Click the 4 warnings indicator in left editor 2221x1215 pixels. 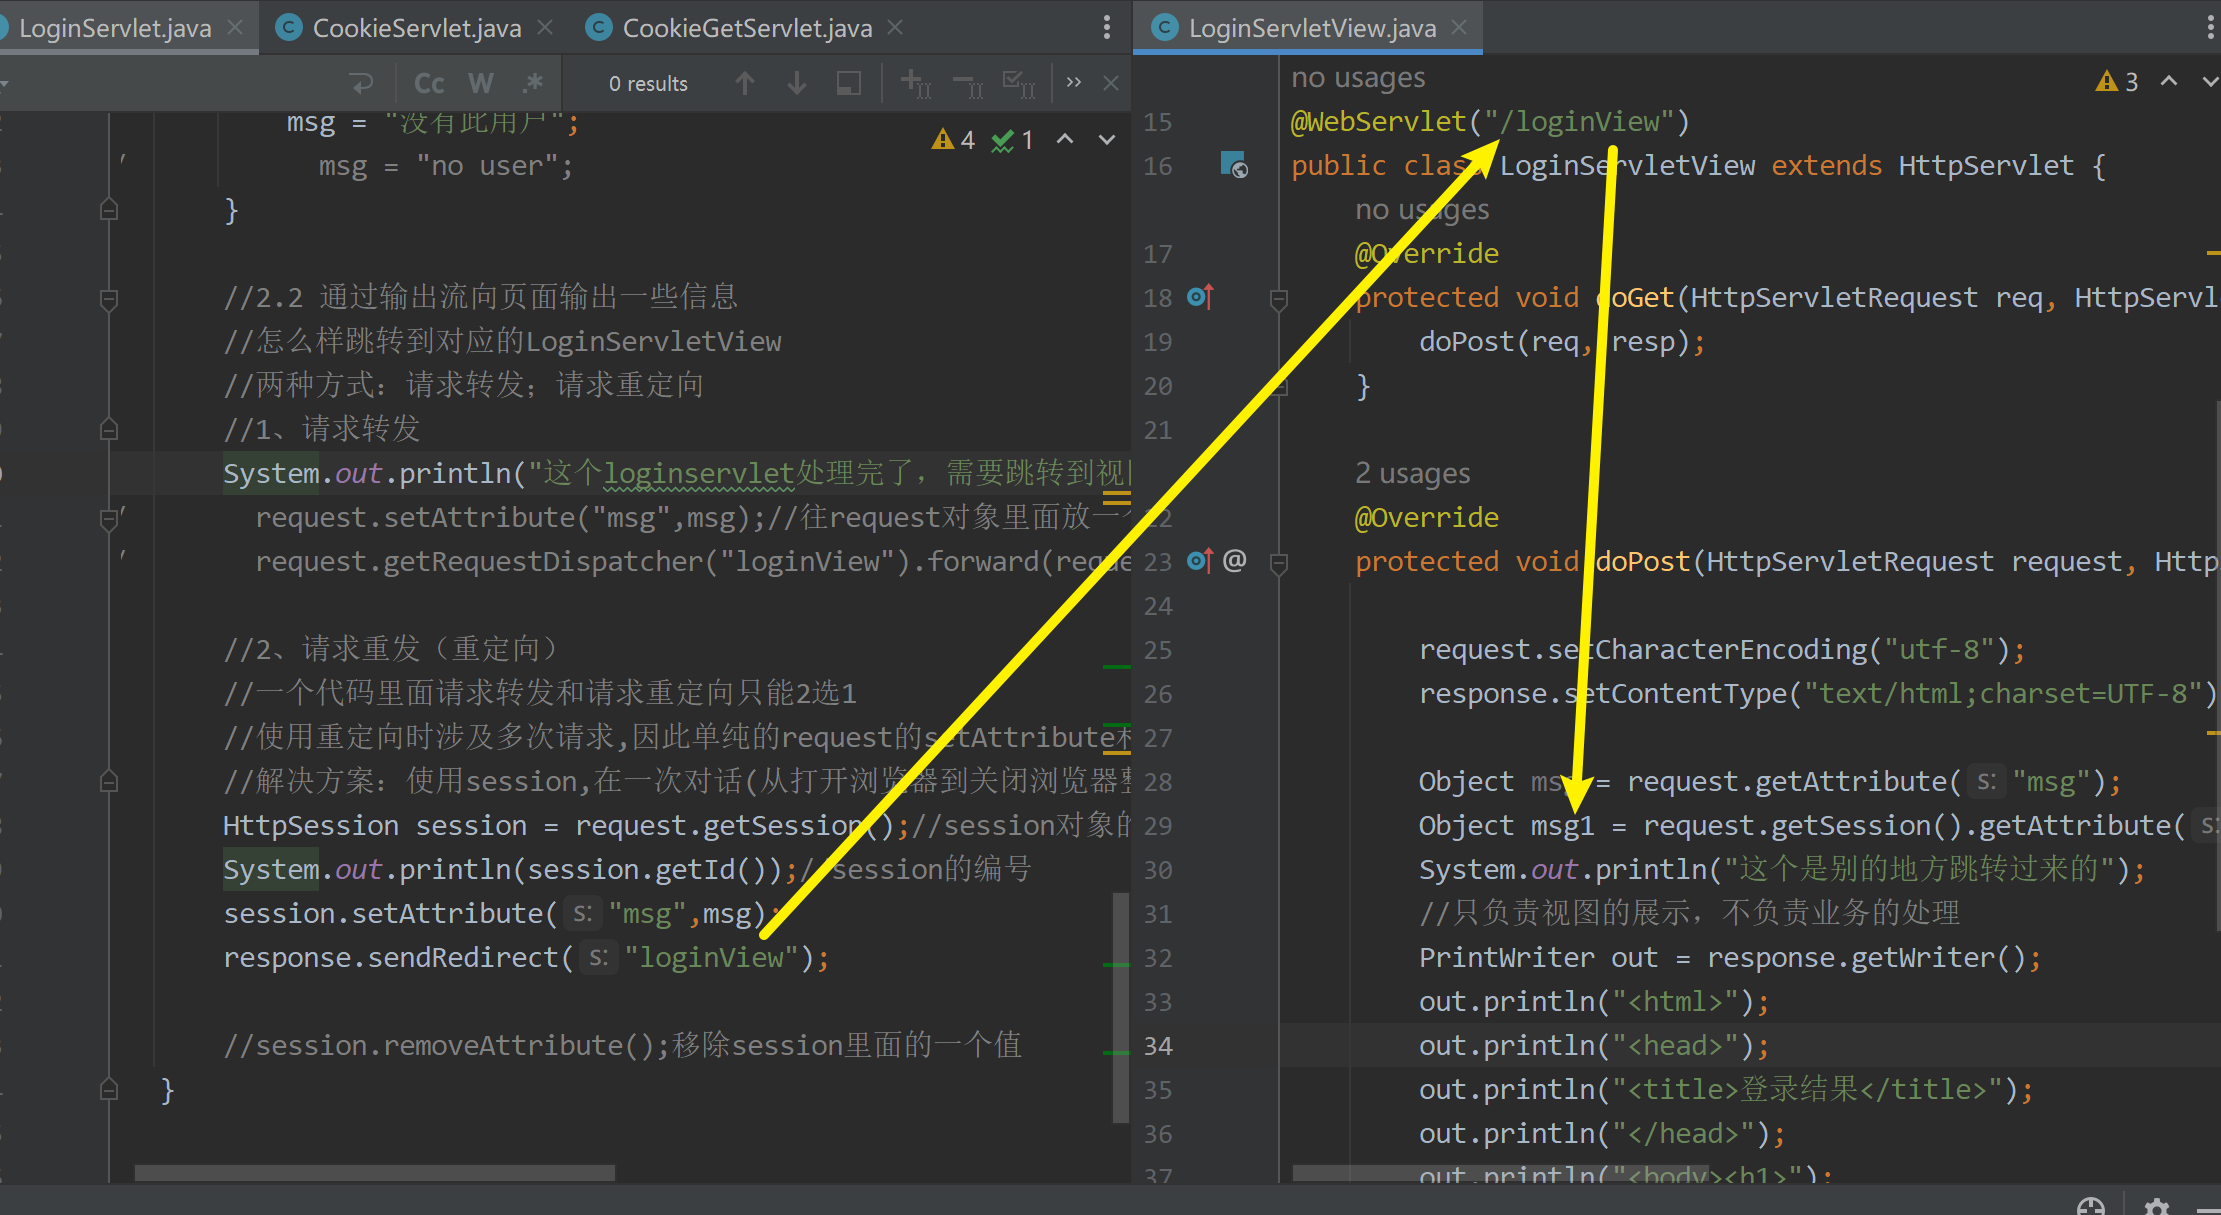click(x=953, y=140)
